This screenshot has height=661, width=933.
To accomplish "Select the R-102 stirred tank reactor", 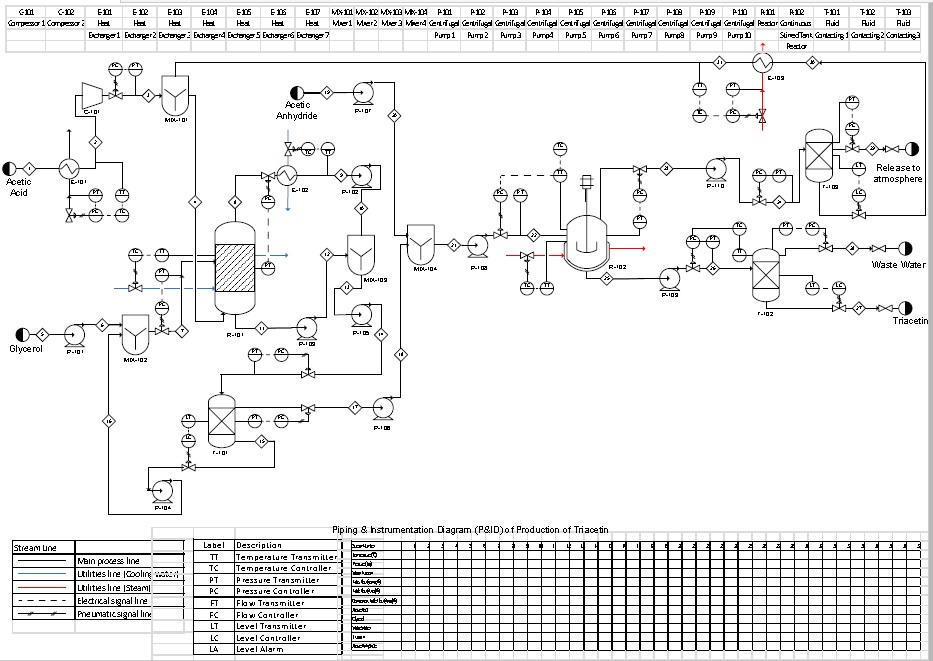I will 587,240.
